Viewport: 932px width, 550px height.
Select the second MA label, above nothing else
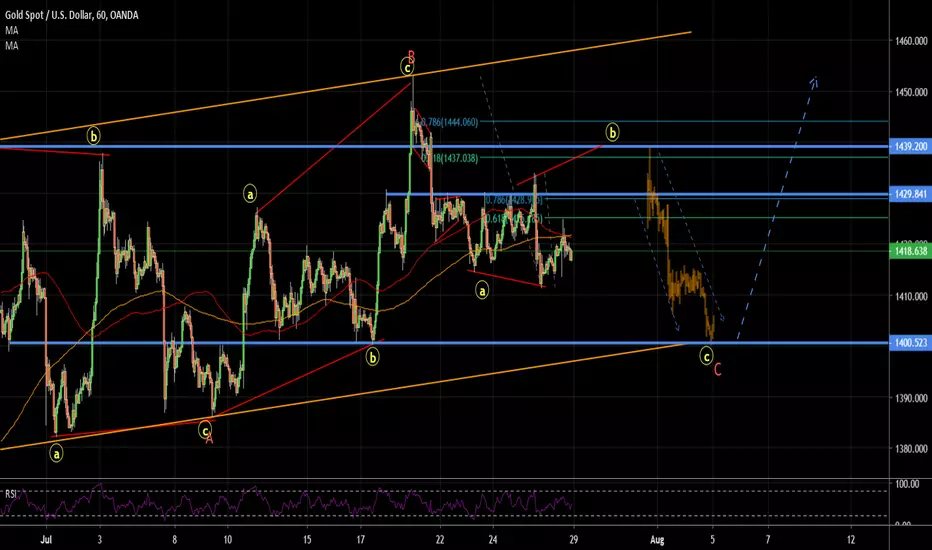[x=11, y=46]
